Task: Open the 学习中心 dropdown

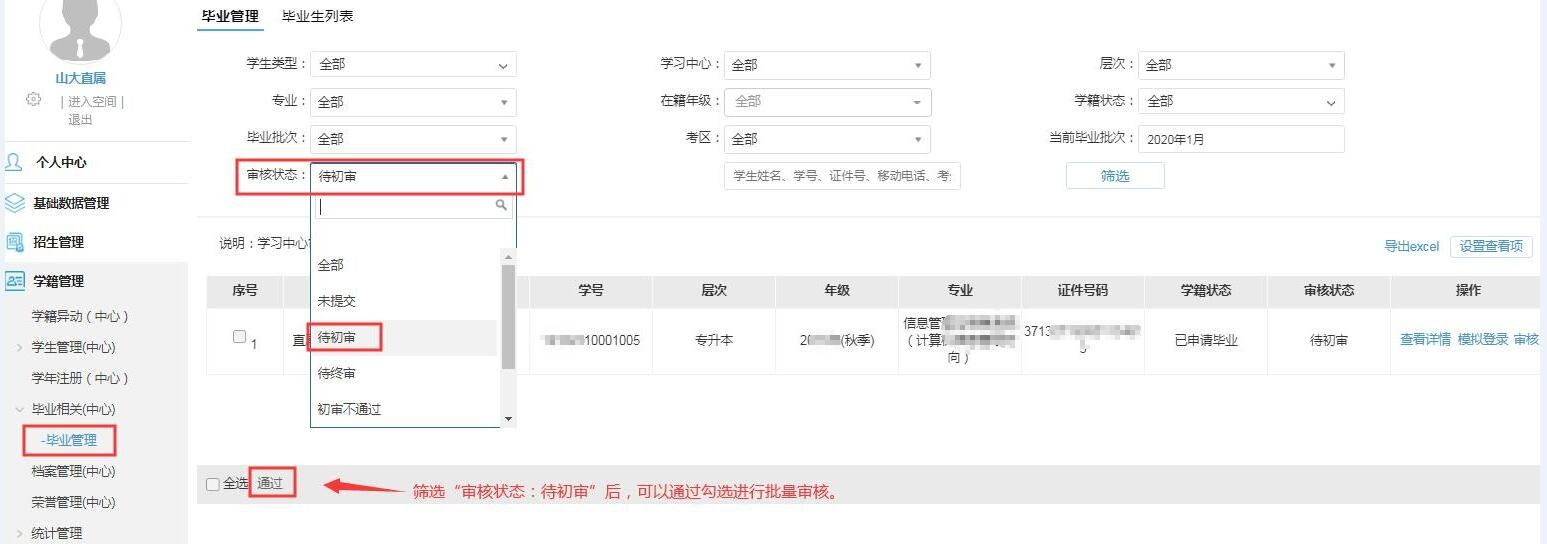Action: tap(827, 65)
